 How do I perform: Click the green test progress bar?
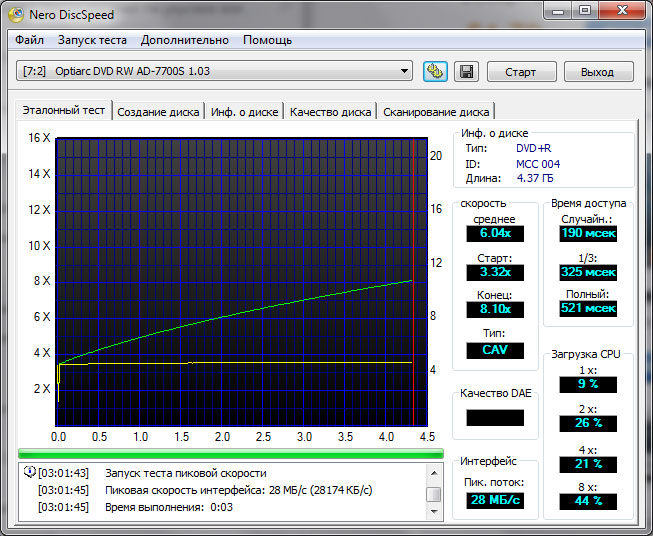coord(230,454)
